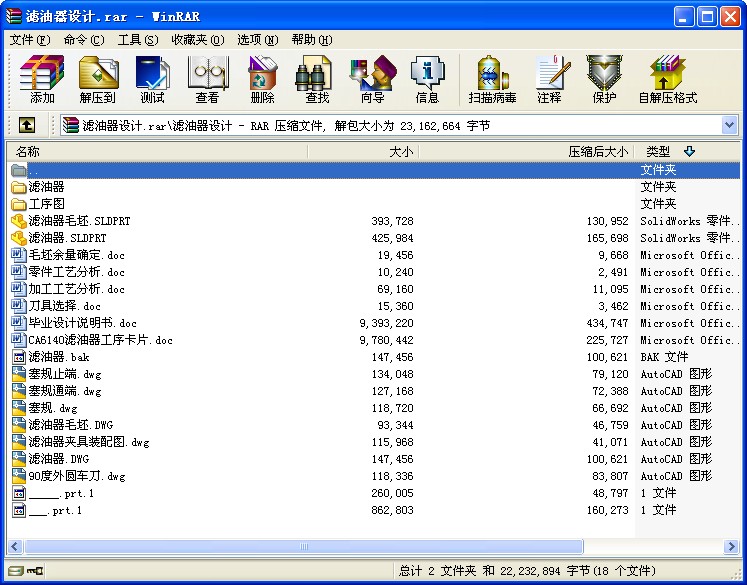Select file ___.prt.1 sized 862,803
Viewport: 747px width, 585px height.
[x=55, y=510]
